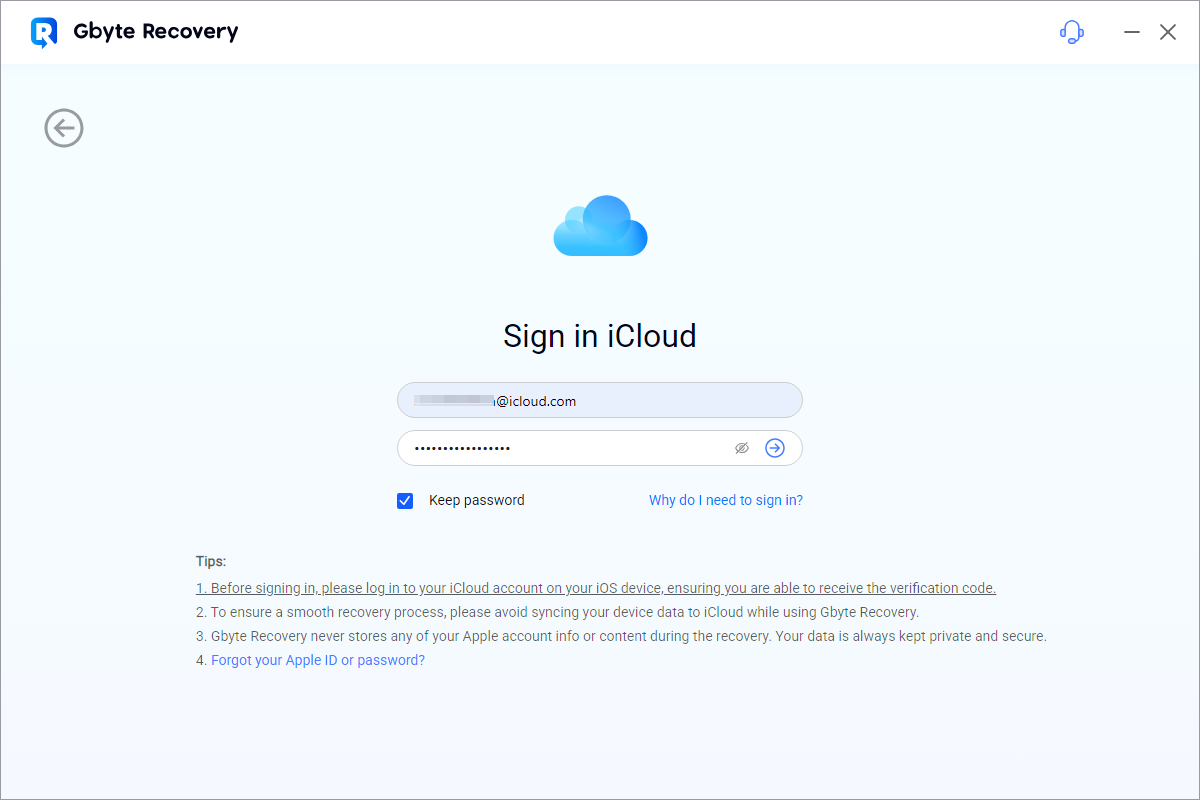Focus the Apple ID email field
The height and width of the screenshot is (800, 1200).
pyautogui.click(x=600, y=400)
